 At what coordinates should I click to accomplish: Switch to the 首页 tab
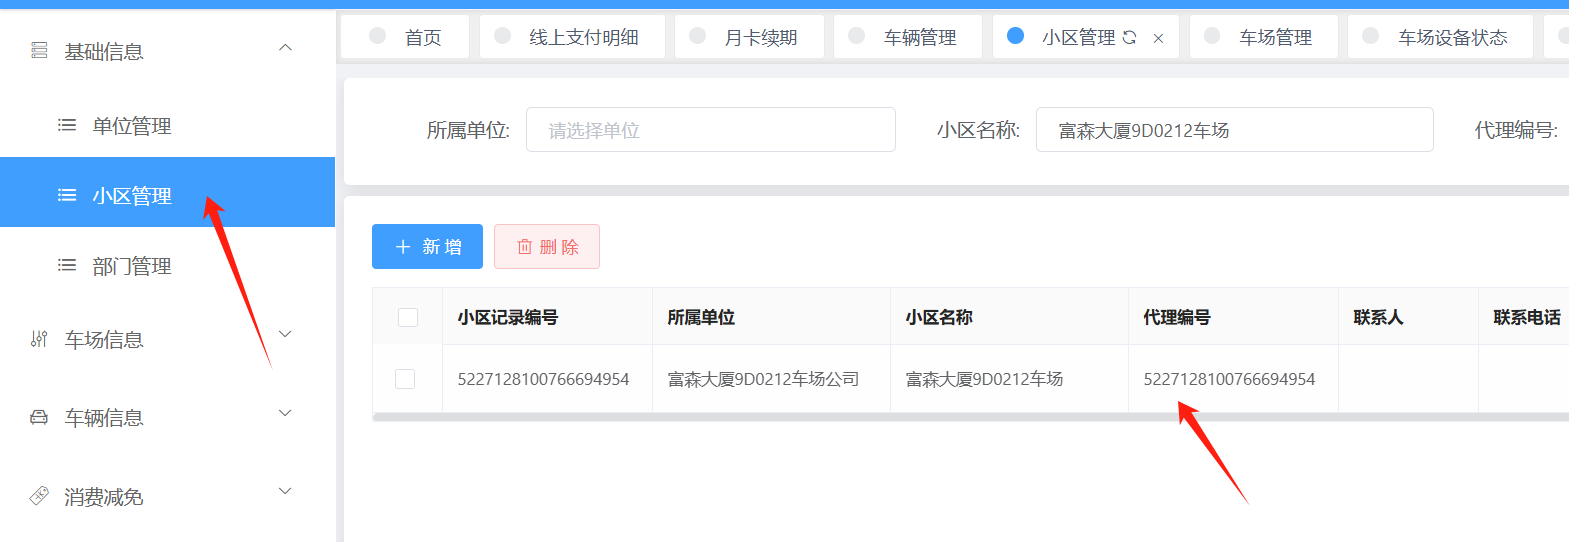tap(405, 37)
